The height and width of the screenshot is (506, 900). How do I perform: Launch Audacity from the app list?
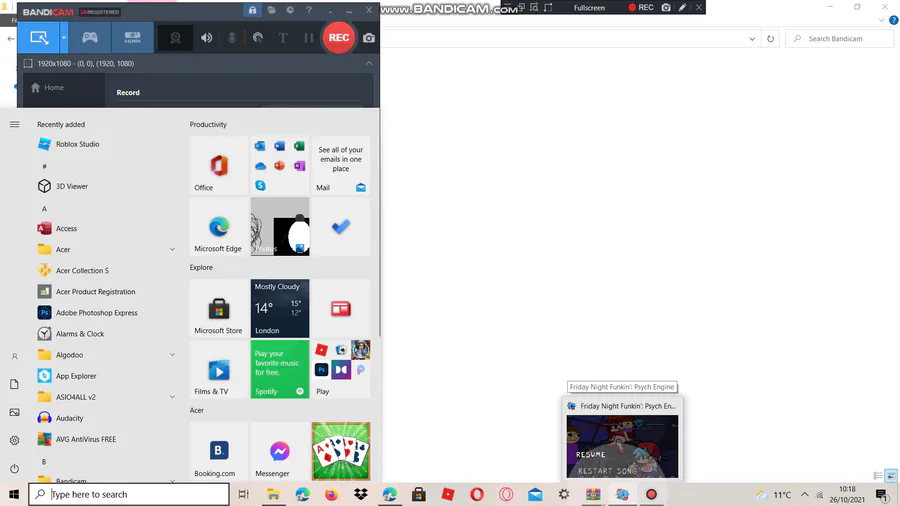click(x=69, y=418)
